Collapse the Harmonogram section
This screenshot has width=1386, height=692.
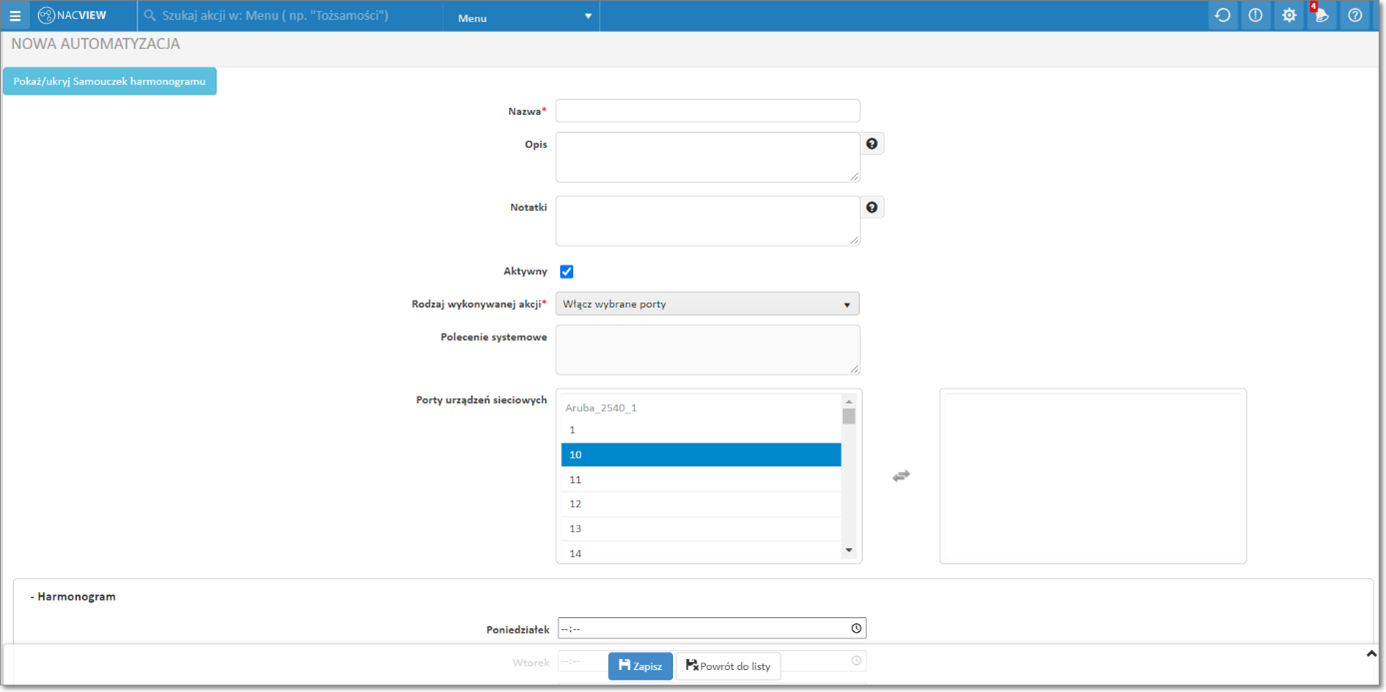(73, 597)
